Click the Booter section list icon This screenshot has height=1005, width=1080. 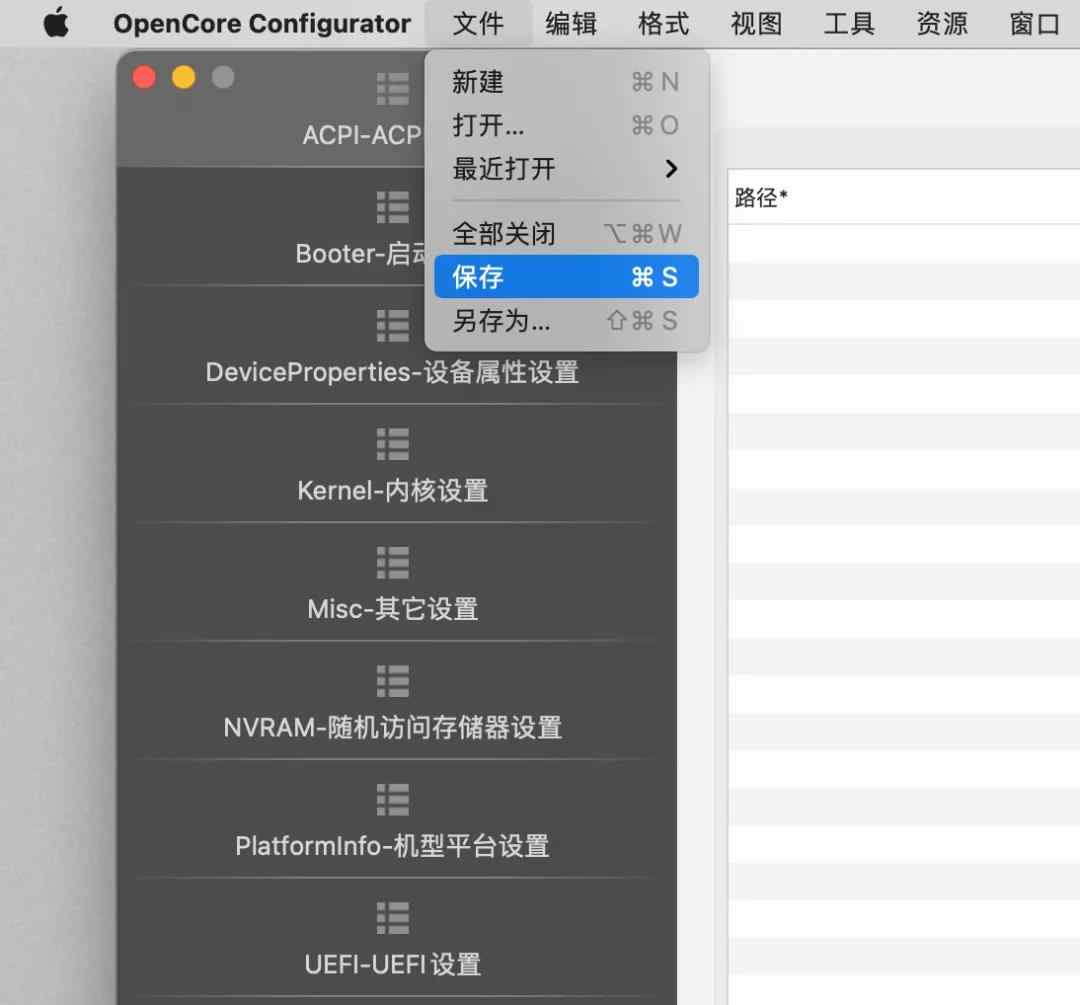coord(393,207)
